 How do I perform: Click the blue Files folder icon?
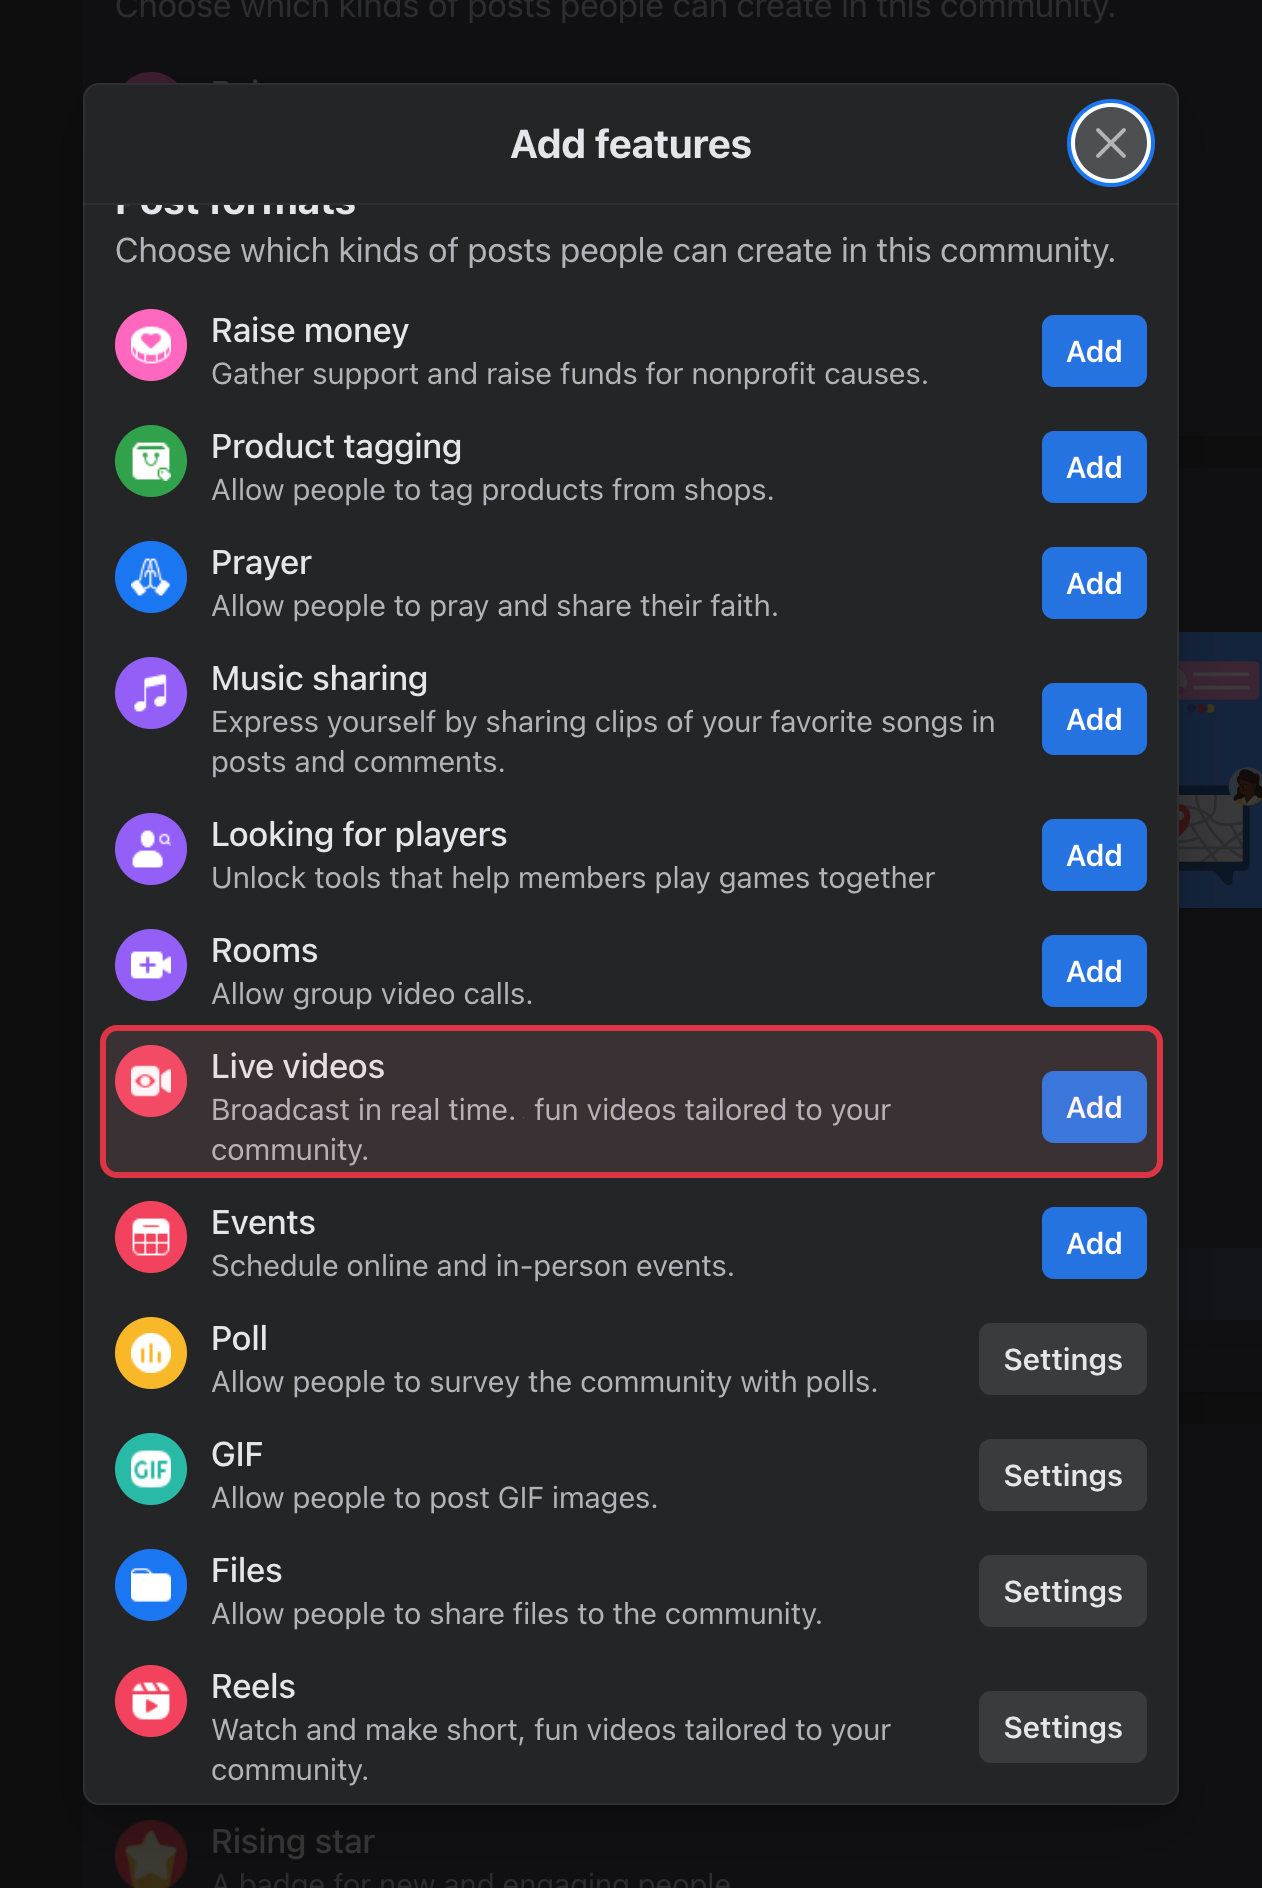click(x=151, y=1585)
